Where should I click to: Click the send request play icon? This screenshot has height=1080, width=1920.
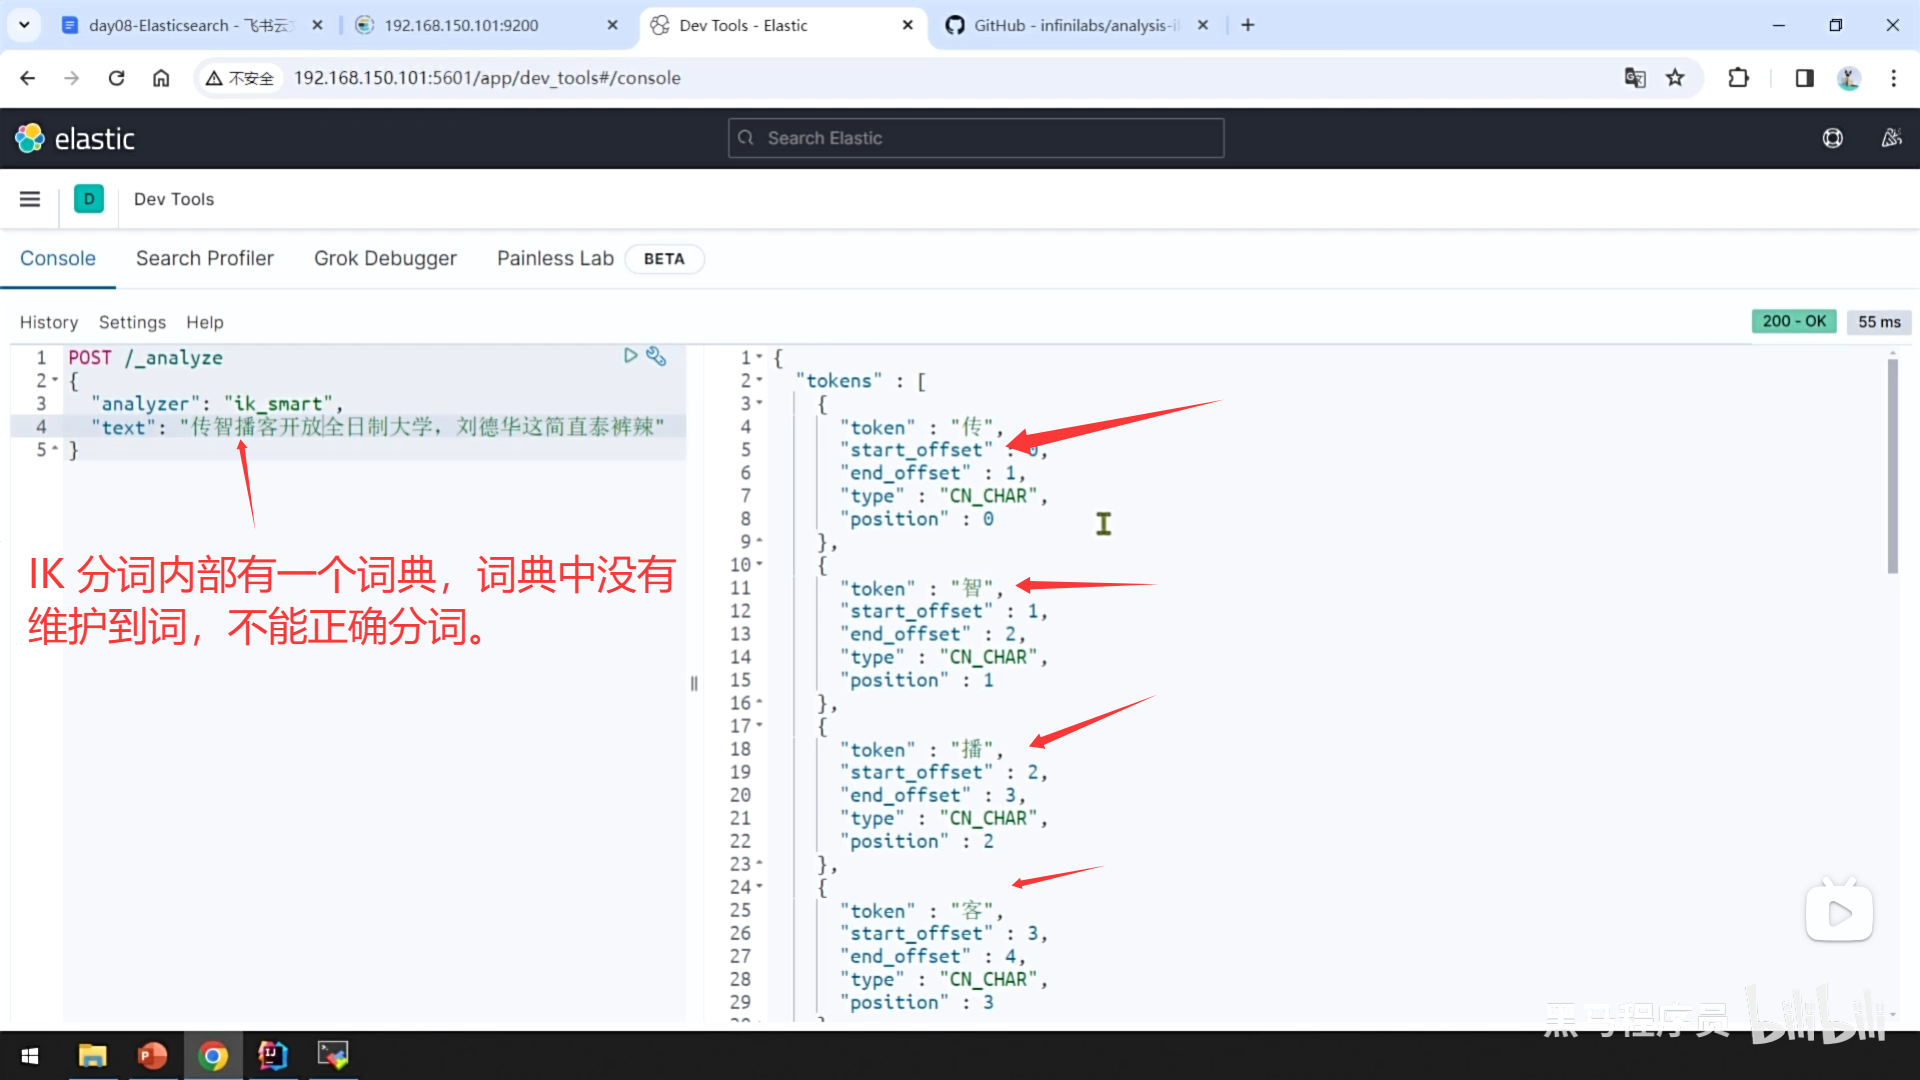[x=630, y=355]
